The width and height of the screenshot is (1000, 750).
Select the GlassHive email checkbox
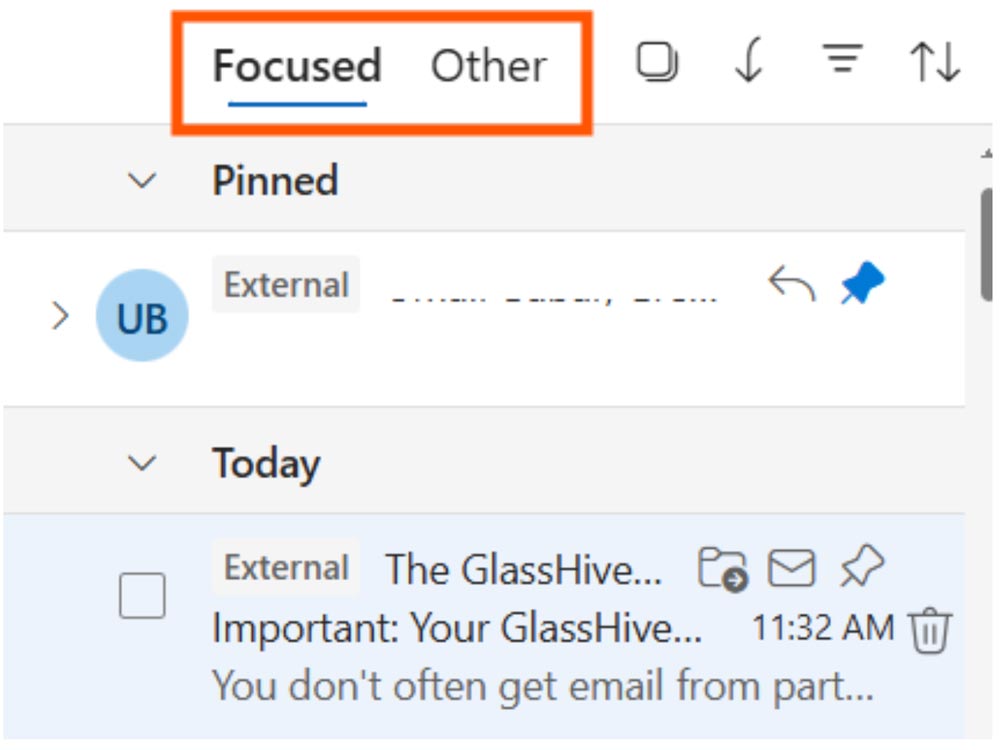pos(142,596)
